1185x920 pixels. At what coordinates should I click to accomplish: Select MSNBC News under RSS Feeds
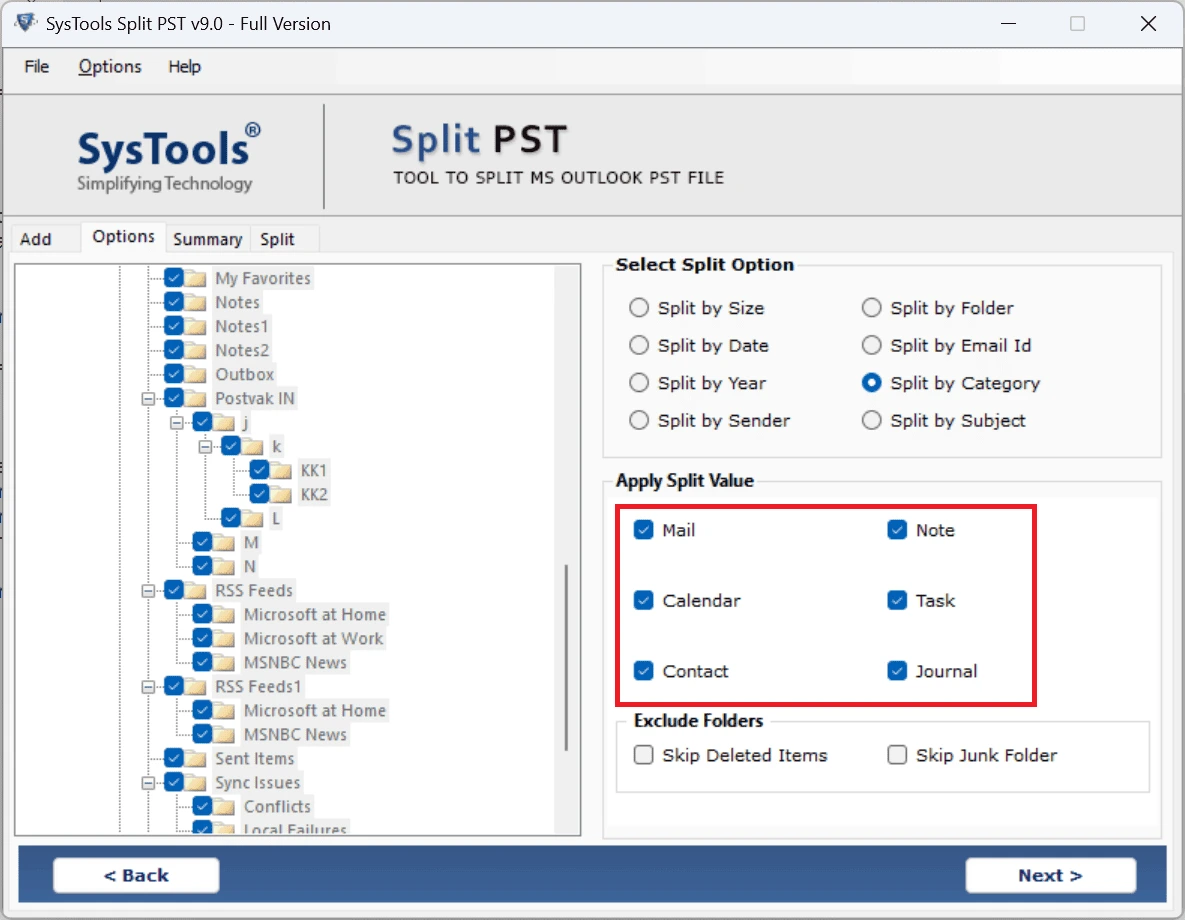(x=295, y=662)
